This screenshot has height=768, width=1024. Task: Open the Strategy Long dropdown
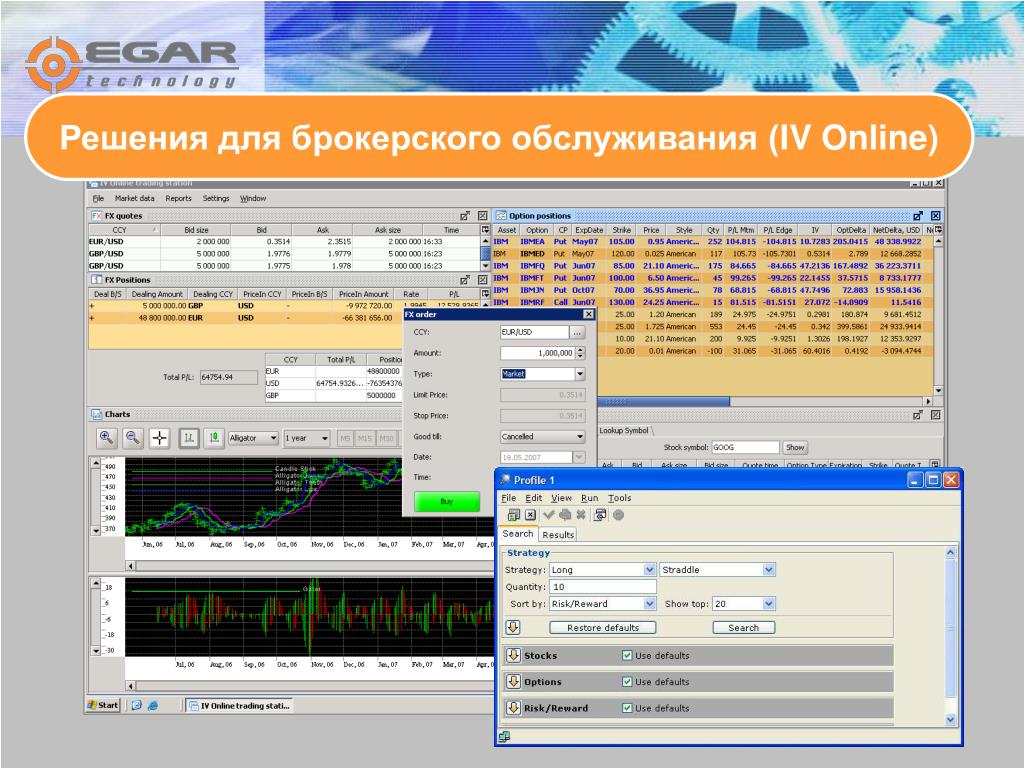(649, 569)
